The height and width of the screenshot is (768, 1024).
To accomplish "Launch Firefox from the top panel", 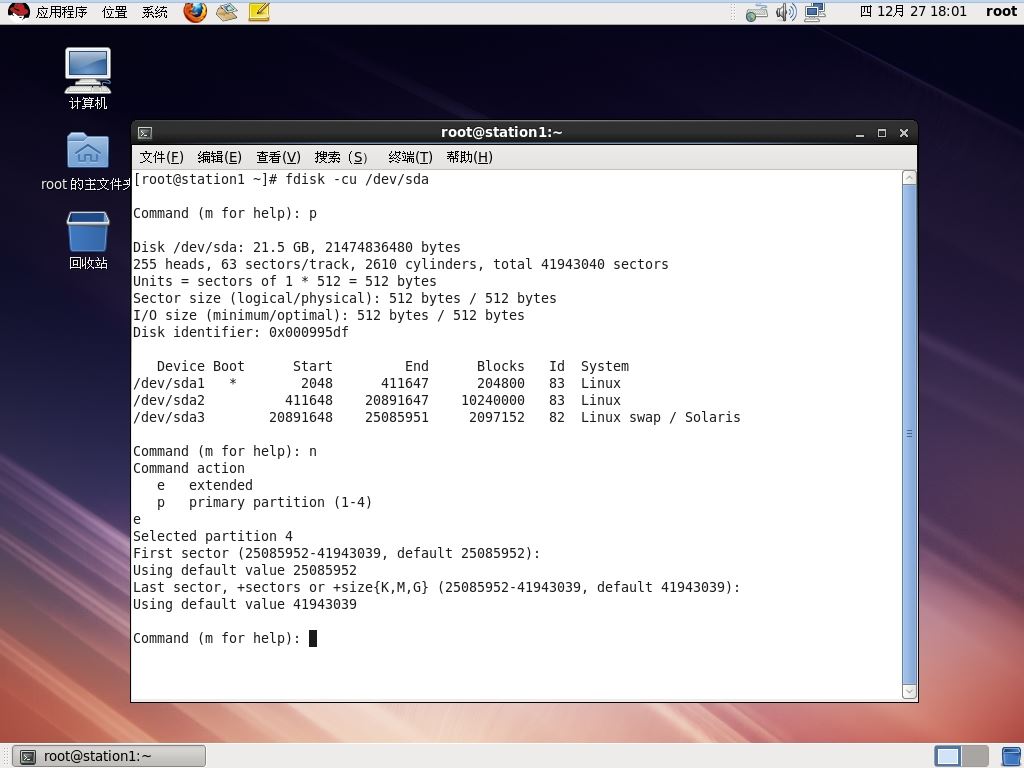I will tap(195, 11).
